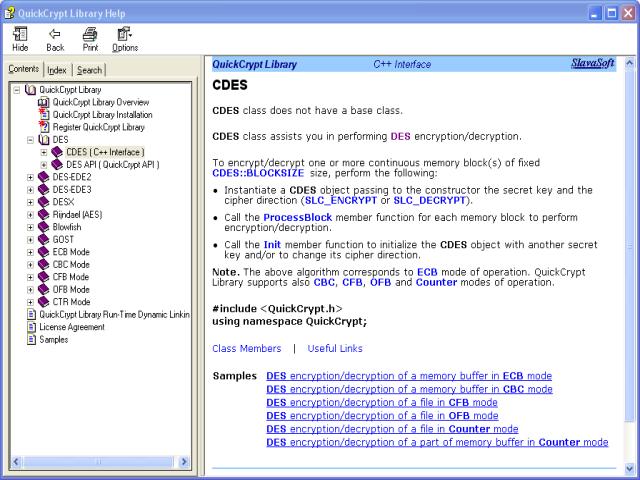Expand the GOST node
Image resolution: width=640 pixels, height=480 pixels.
coord(30,240)
